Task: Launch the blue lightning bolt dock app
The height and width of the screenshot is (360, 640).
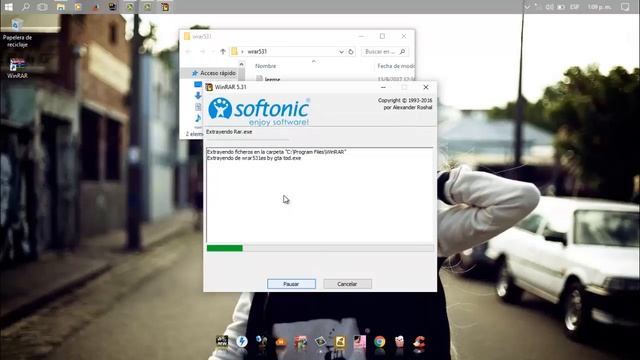Action: (x=242, y=342)
